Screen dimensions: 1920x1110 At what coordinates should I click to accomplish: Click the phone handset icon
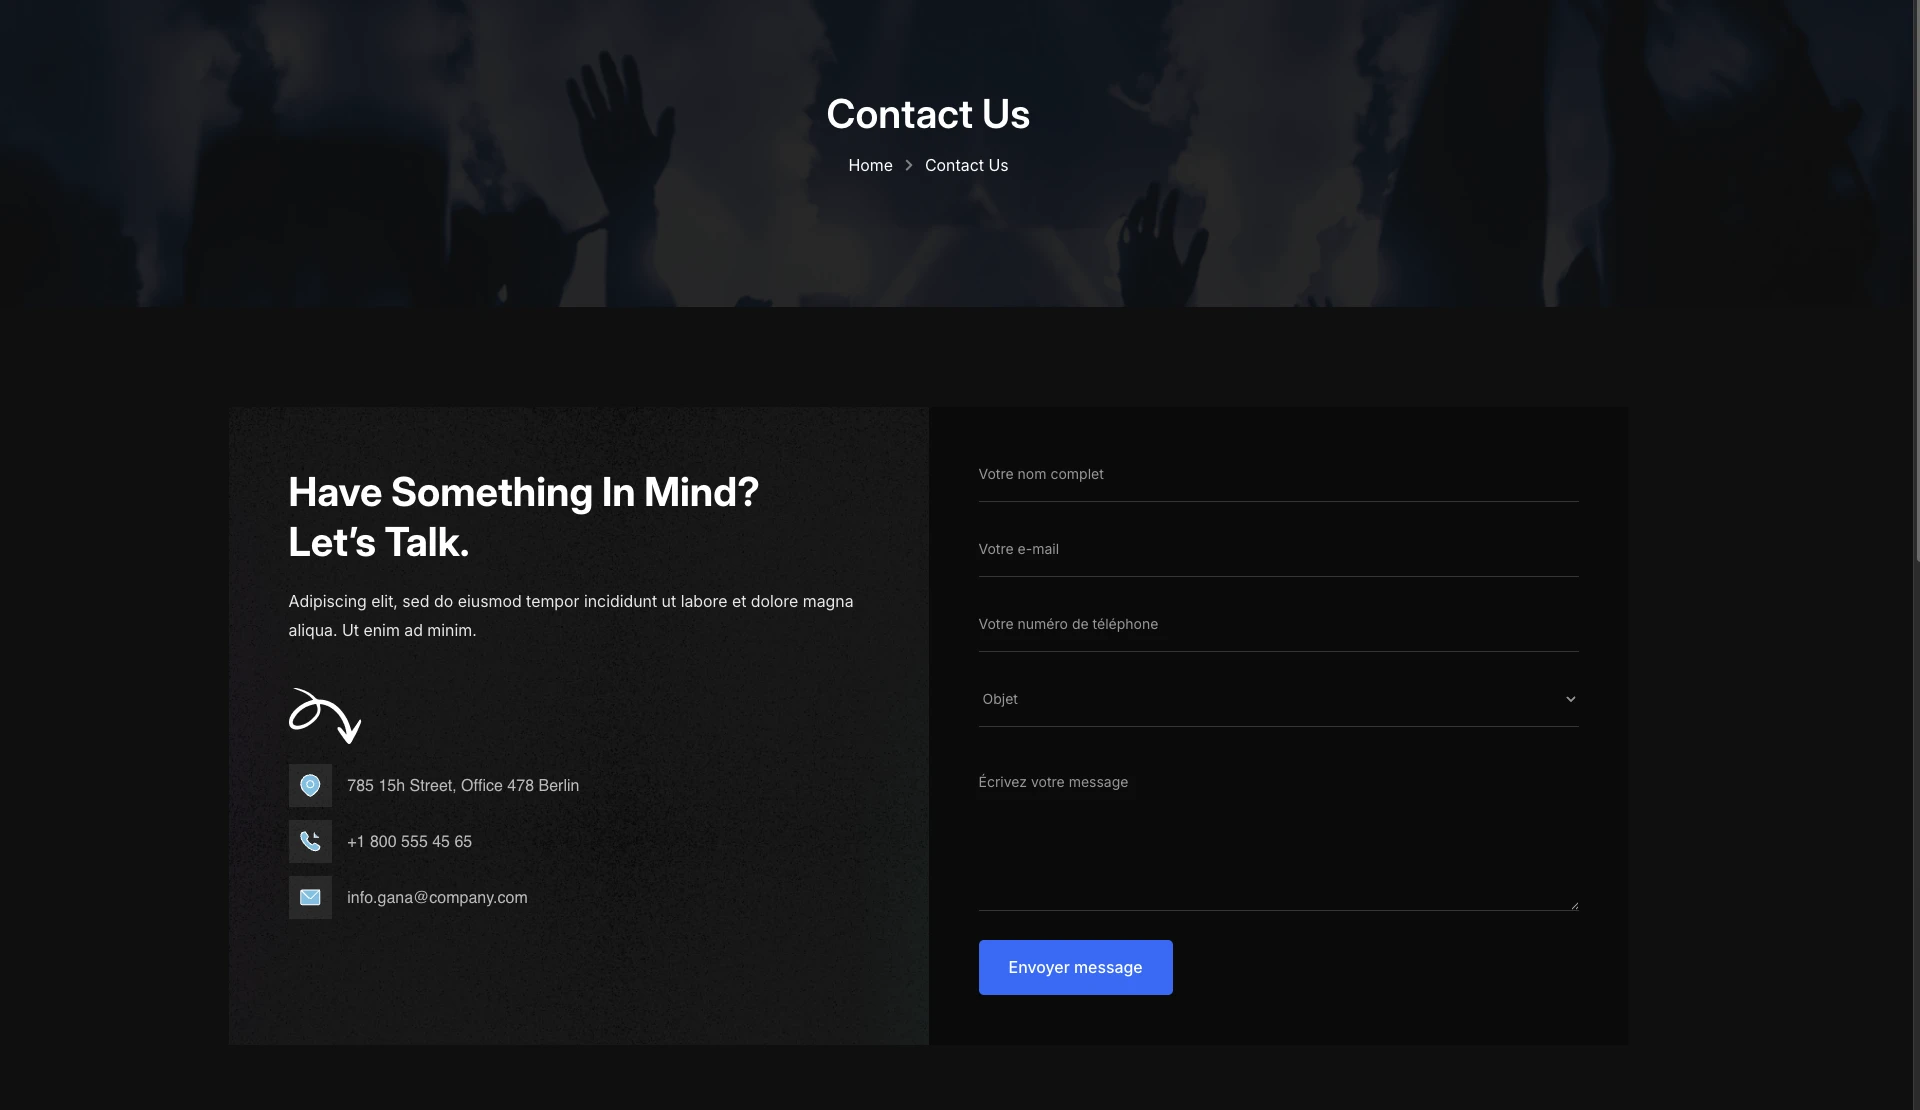pyautogui.click(x=310, y=842)
